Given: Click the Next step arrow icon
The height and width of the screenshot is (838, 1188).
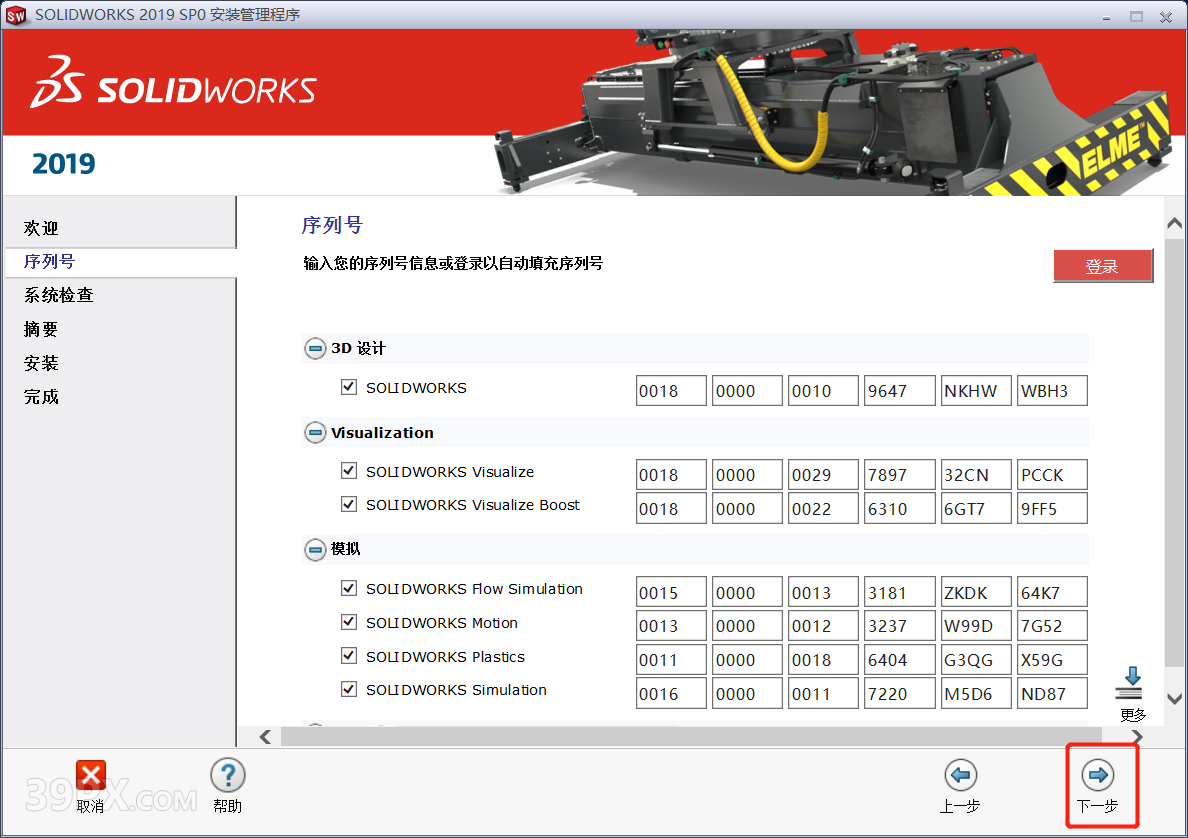Looking at the screenshot, I should 1098,775.
